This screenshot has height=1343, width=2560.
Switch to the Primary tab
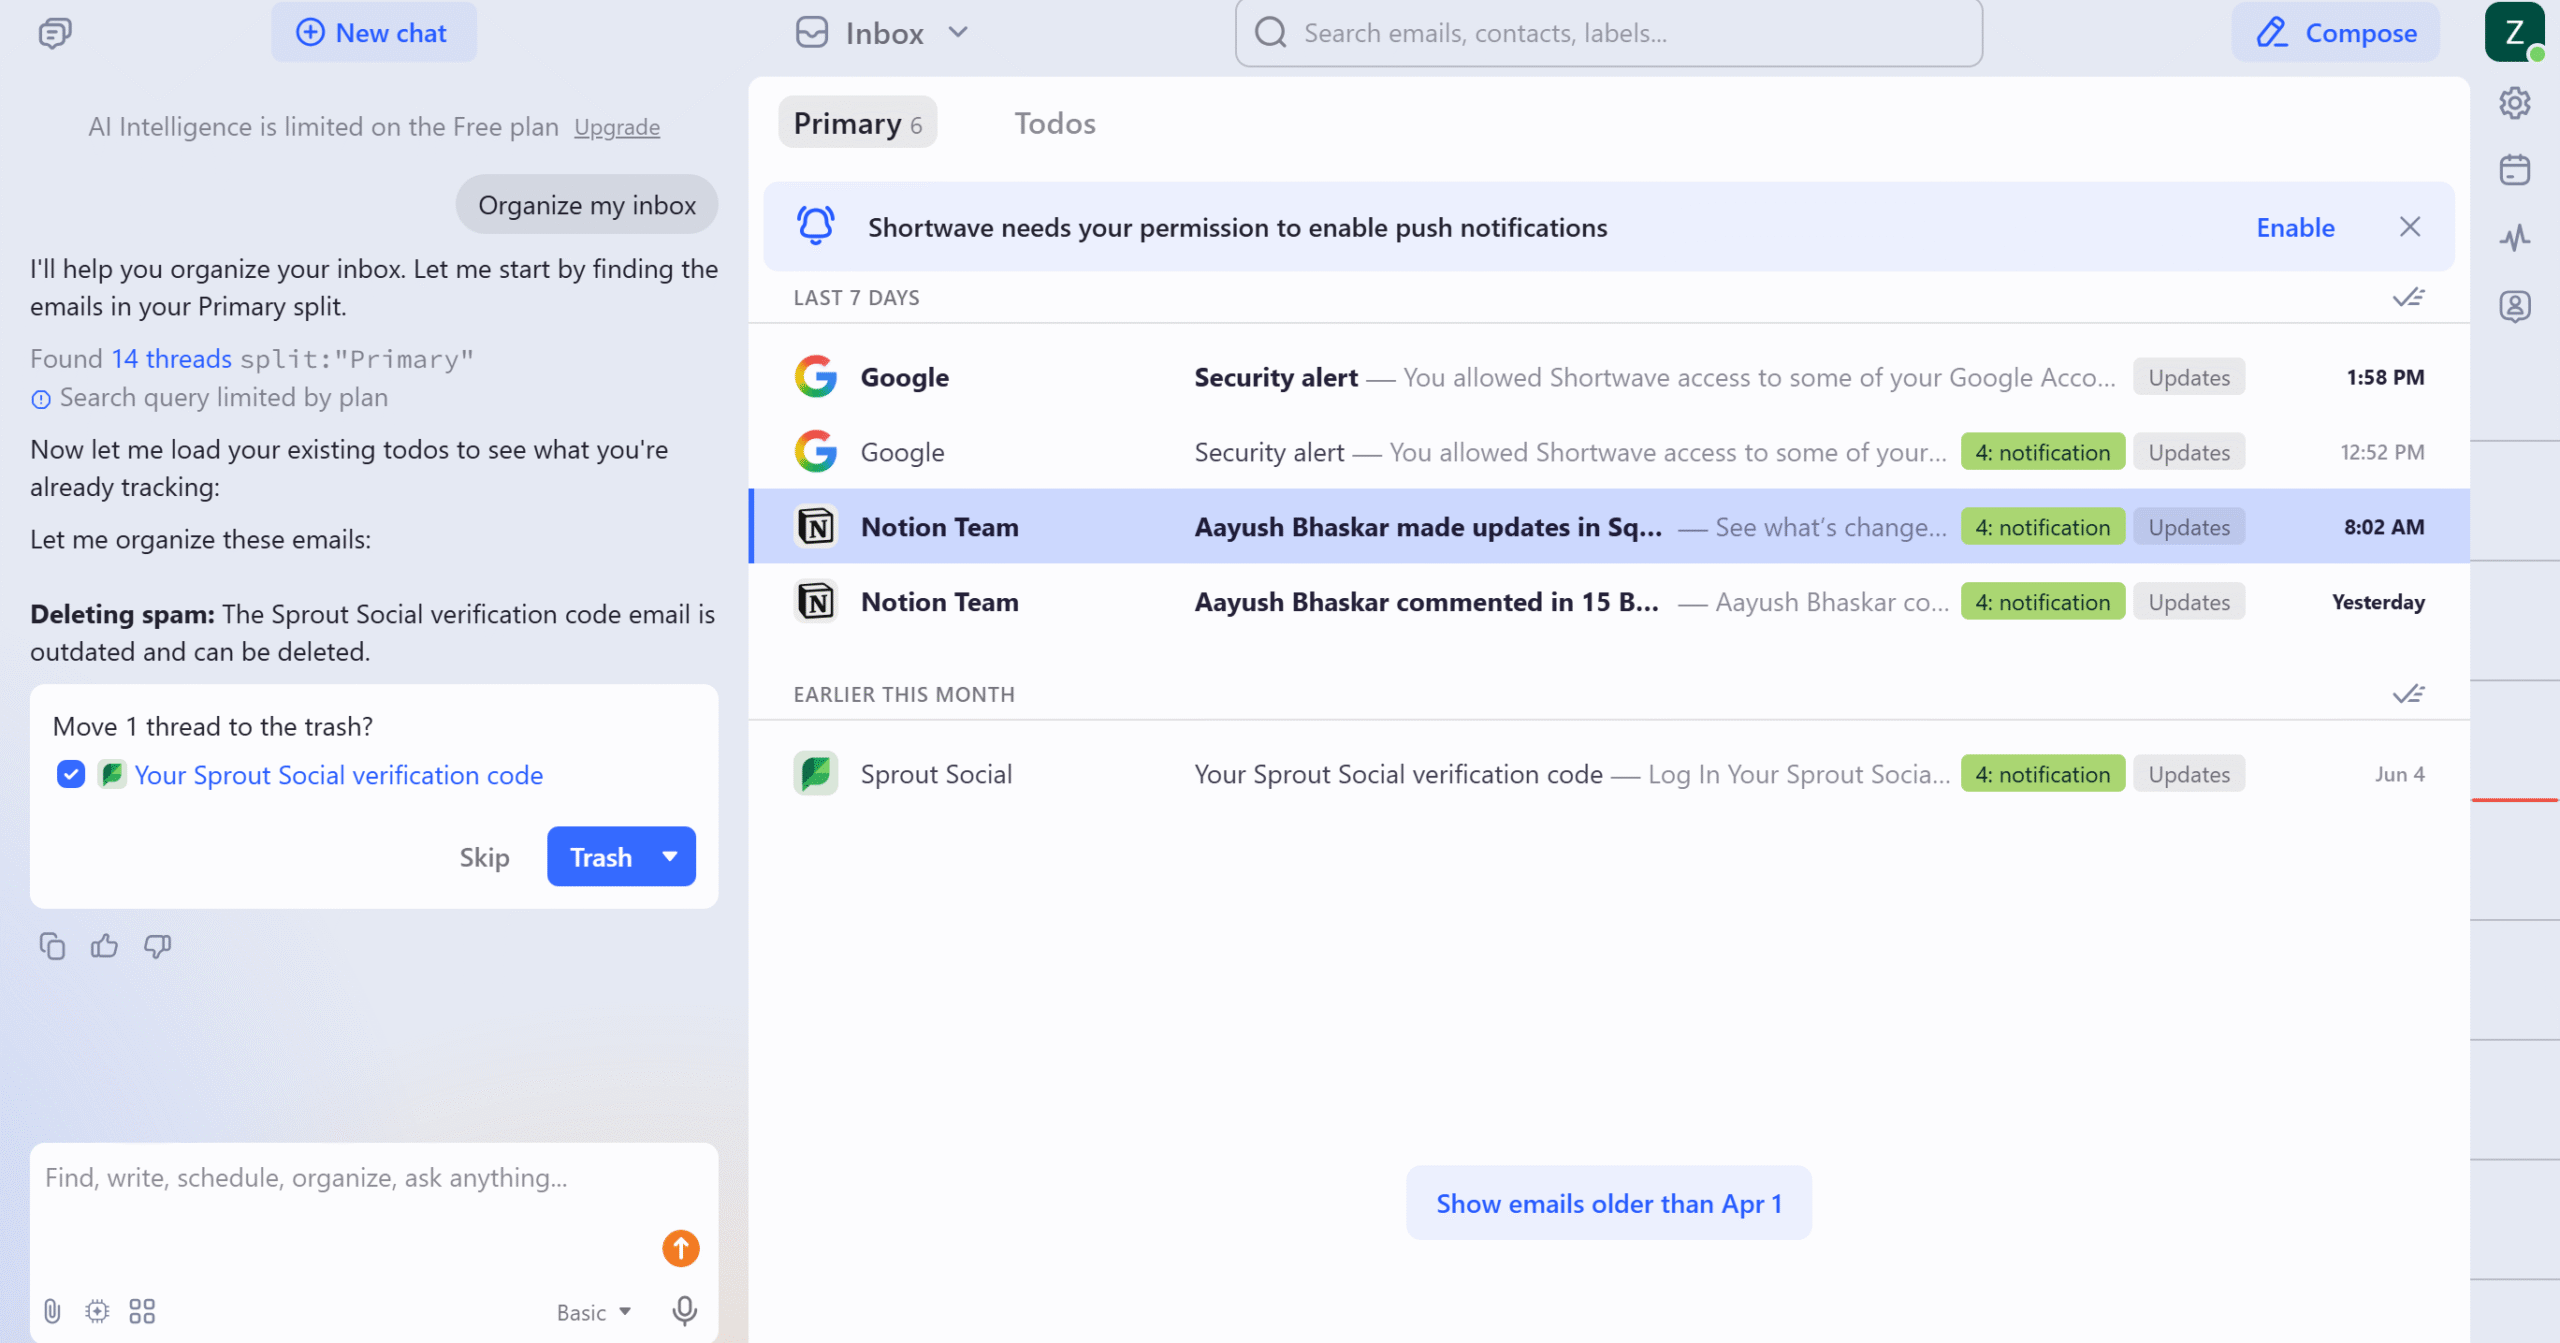[857, 123]
